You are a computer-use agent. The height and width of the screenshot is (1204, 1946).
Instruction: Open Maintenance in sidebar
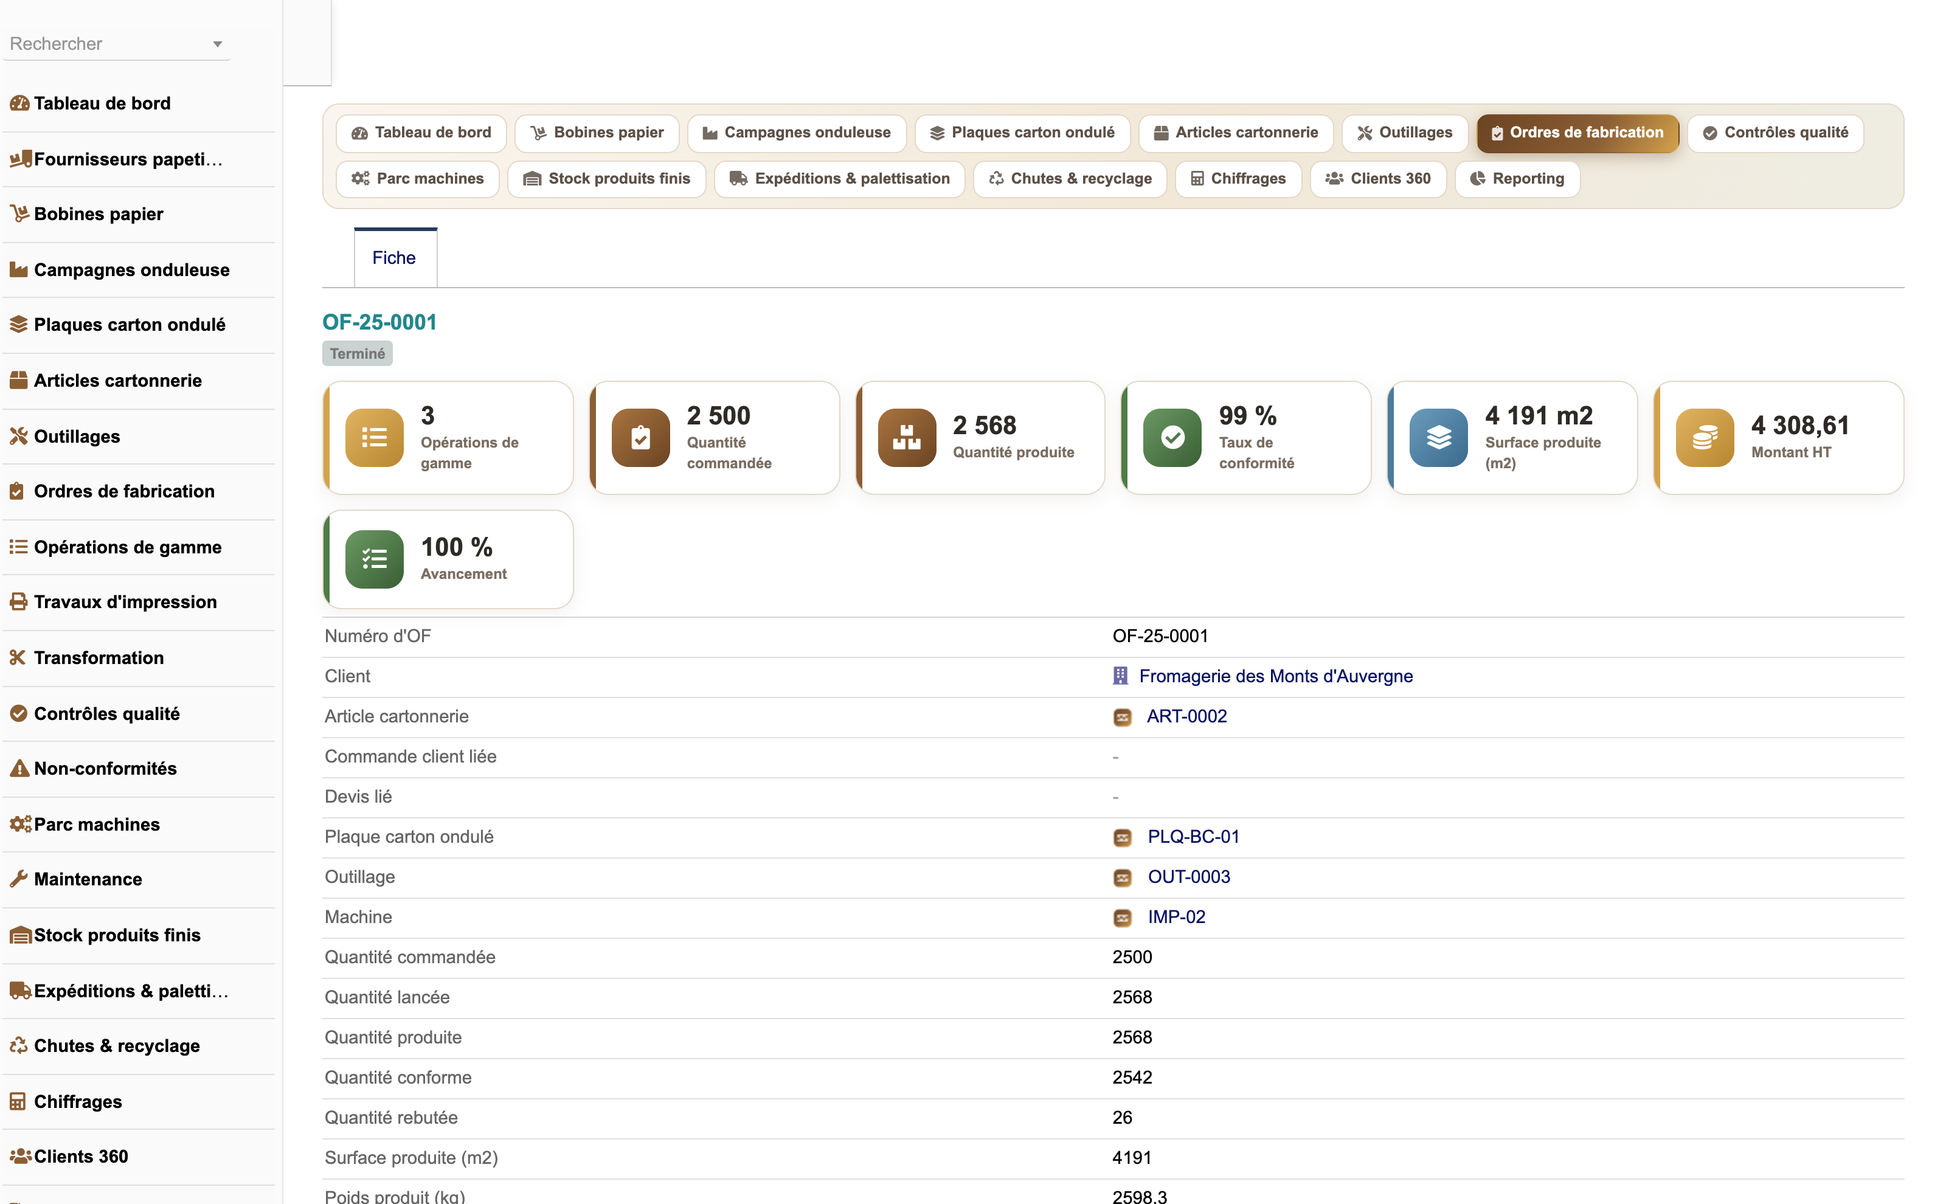88,880
